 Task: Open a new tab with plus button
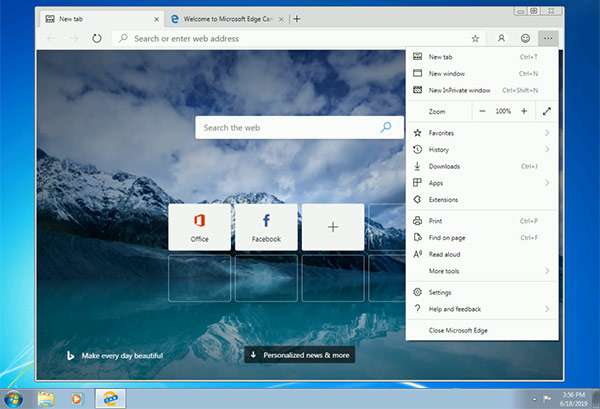(x=297, y=18)
